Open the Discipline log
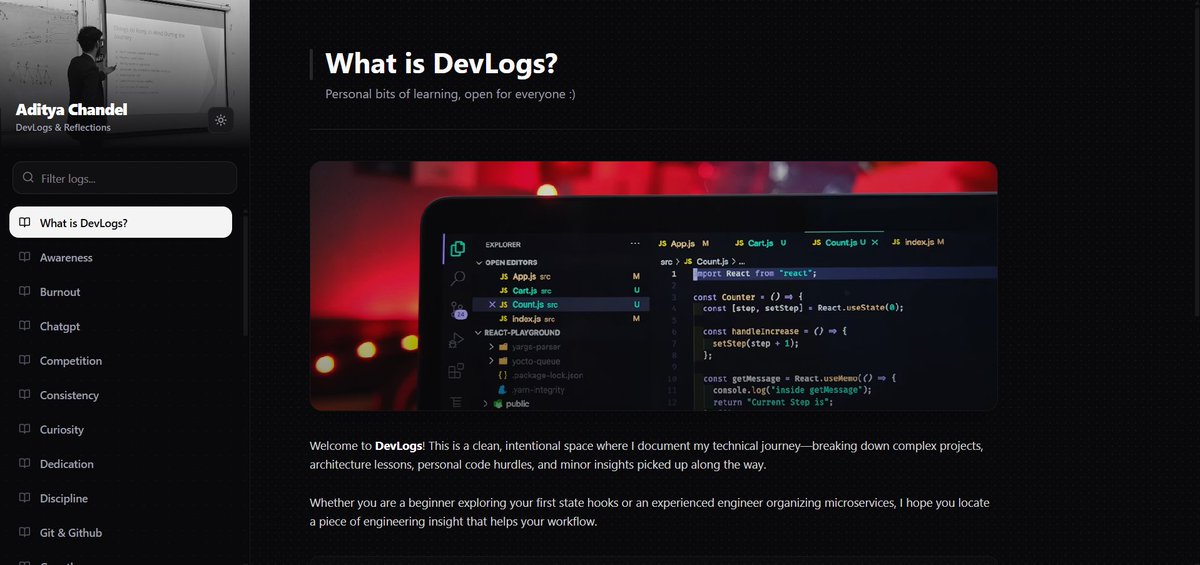Screen dimensions: 1200x565 pos(121,498)
